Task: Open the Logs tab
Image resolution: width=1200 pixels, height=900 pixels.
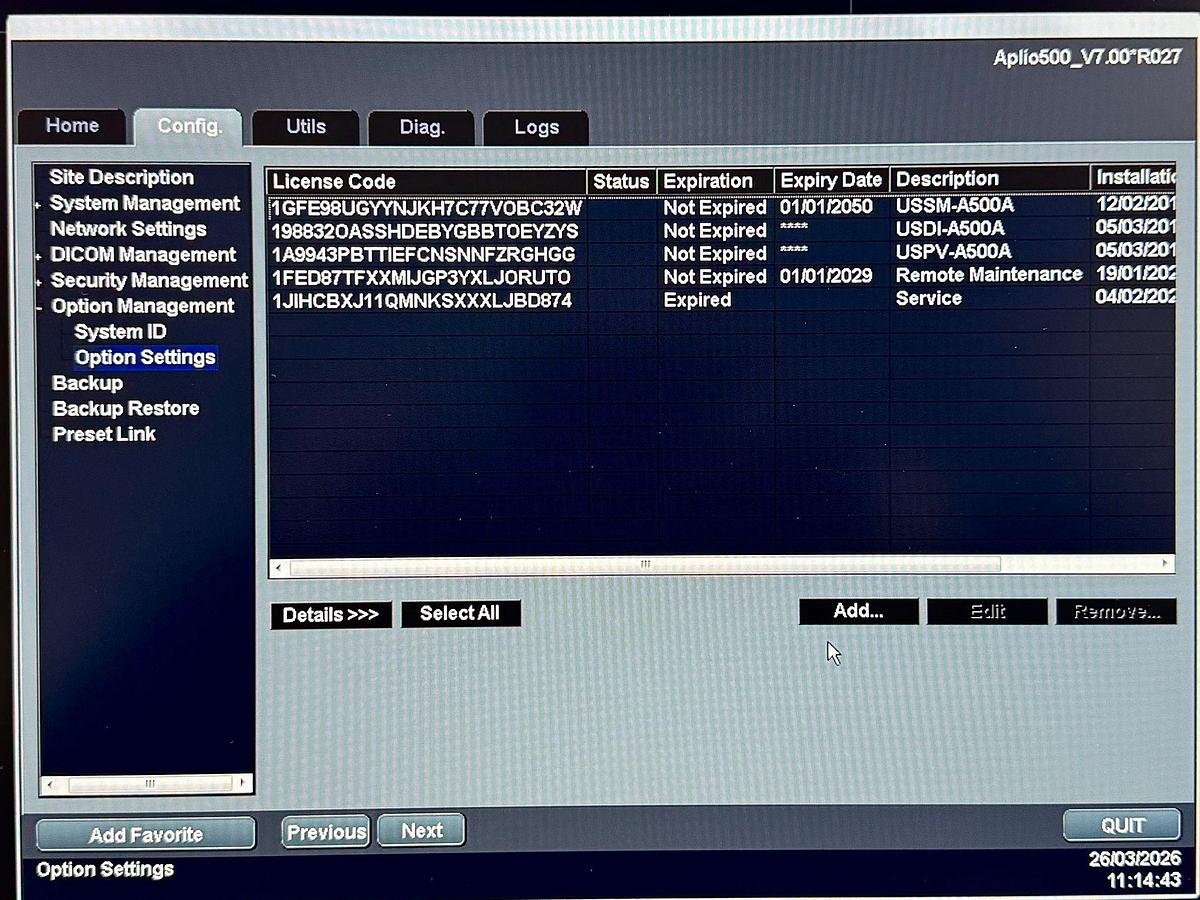Action: (x=536, y=127)
